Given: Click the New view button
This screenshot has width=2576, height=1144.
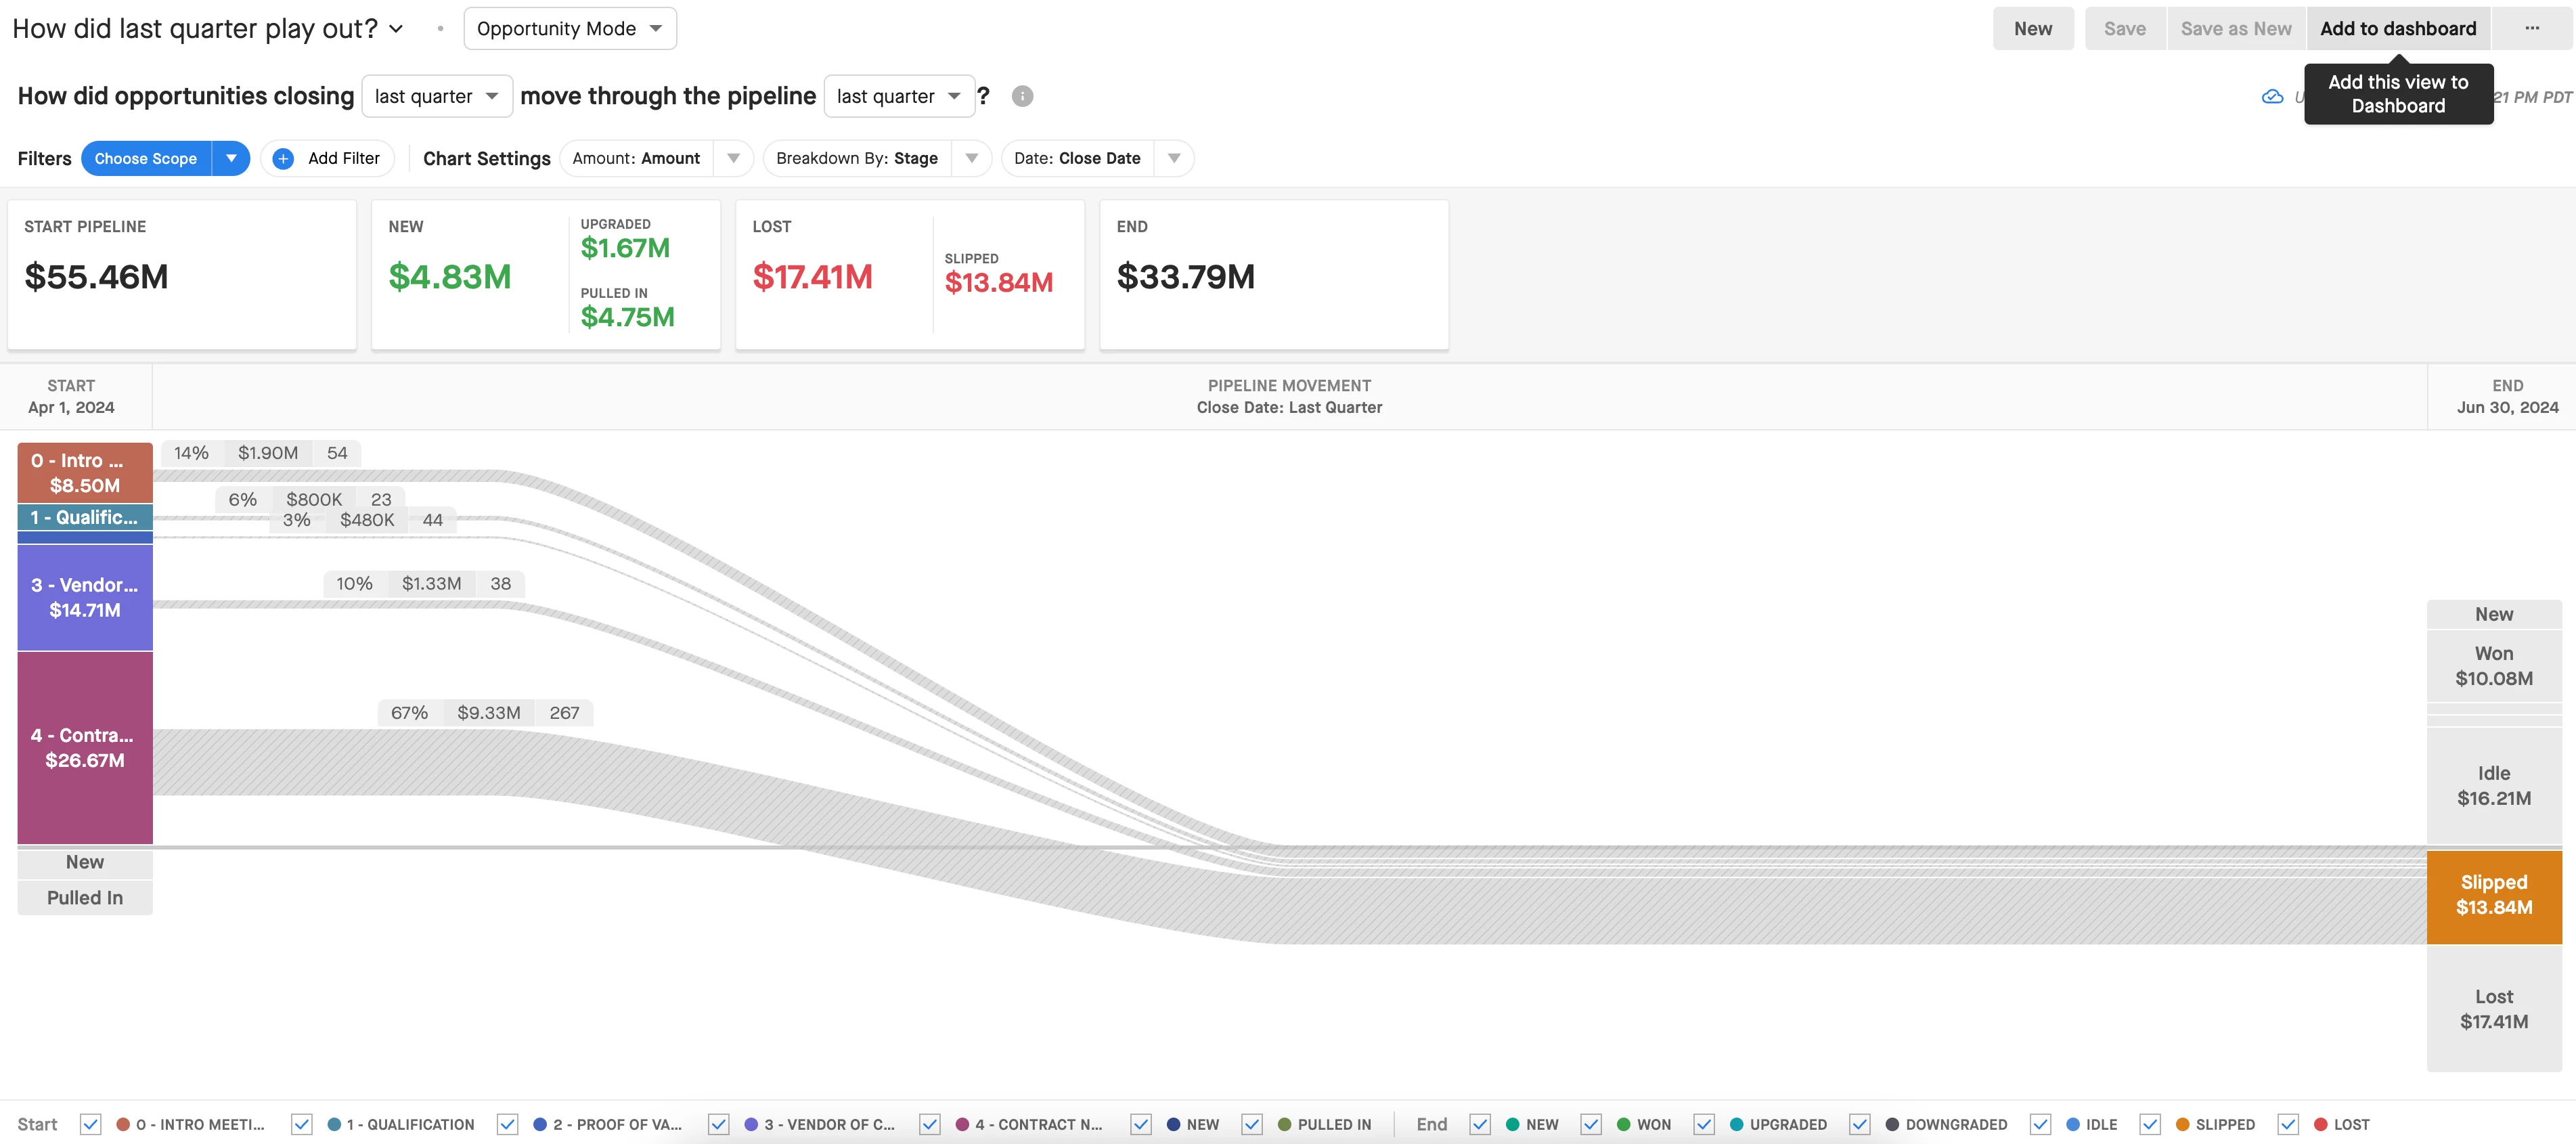Looking at the screenshot, I should [x=2032, y=28].
